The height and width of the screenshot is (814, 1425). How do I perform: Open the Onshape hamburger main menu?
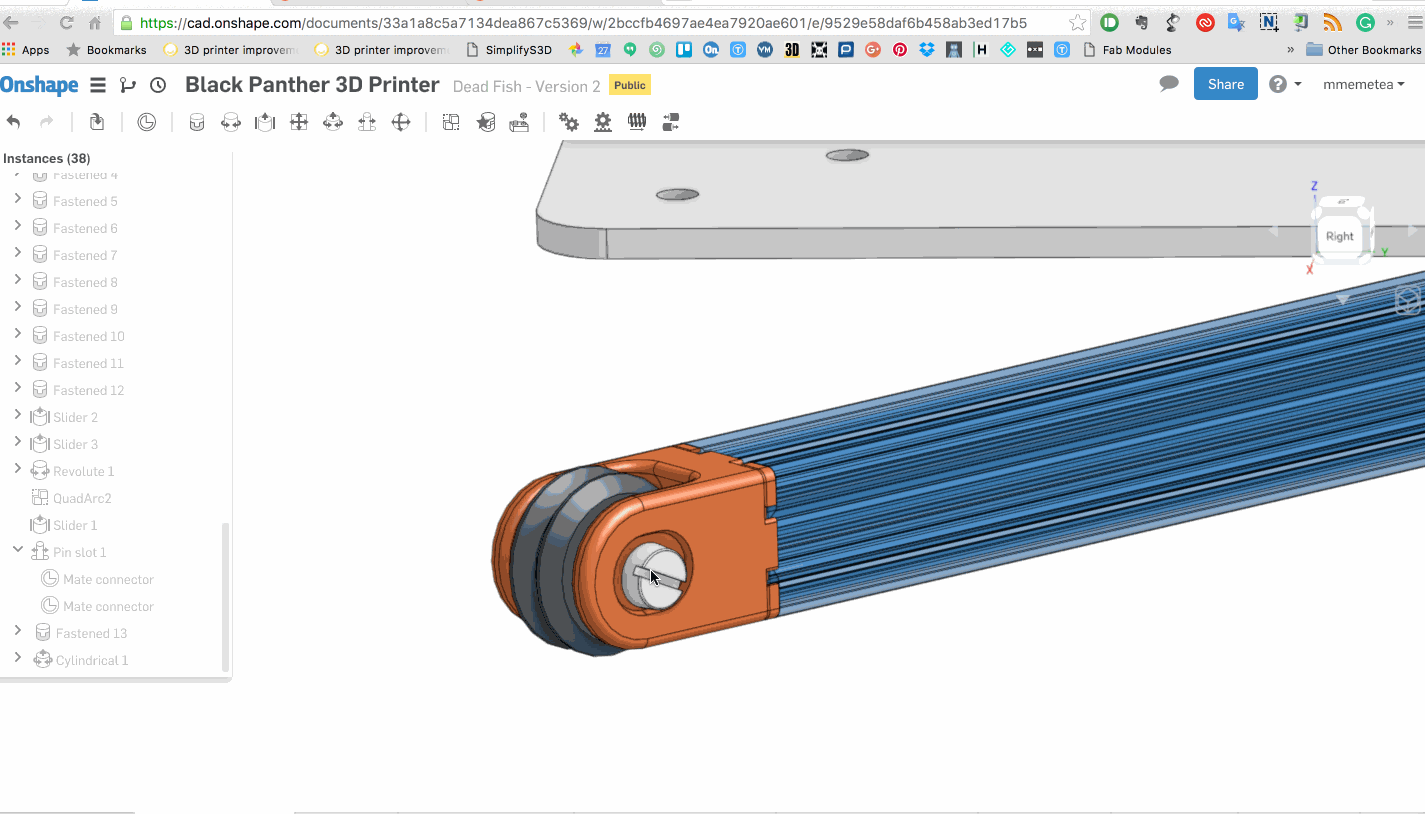coord(98,85)
